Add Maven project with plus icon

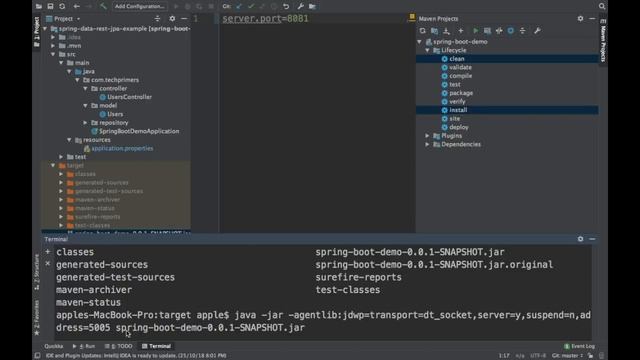(461, 31)
